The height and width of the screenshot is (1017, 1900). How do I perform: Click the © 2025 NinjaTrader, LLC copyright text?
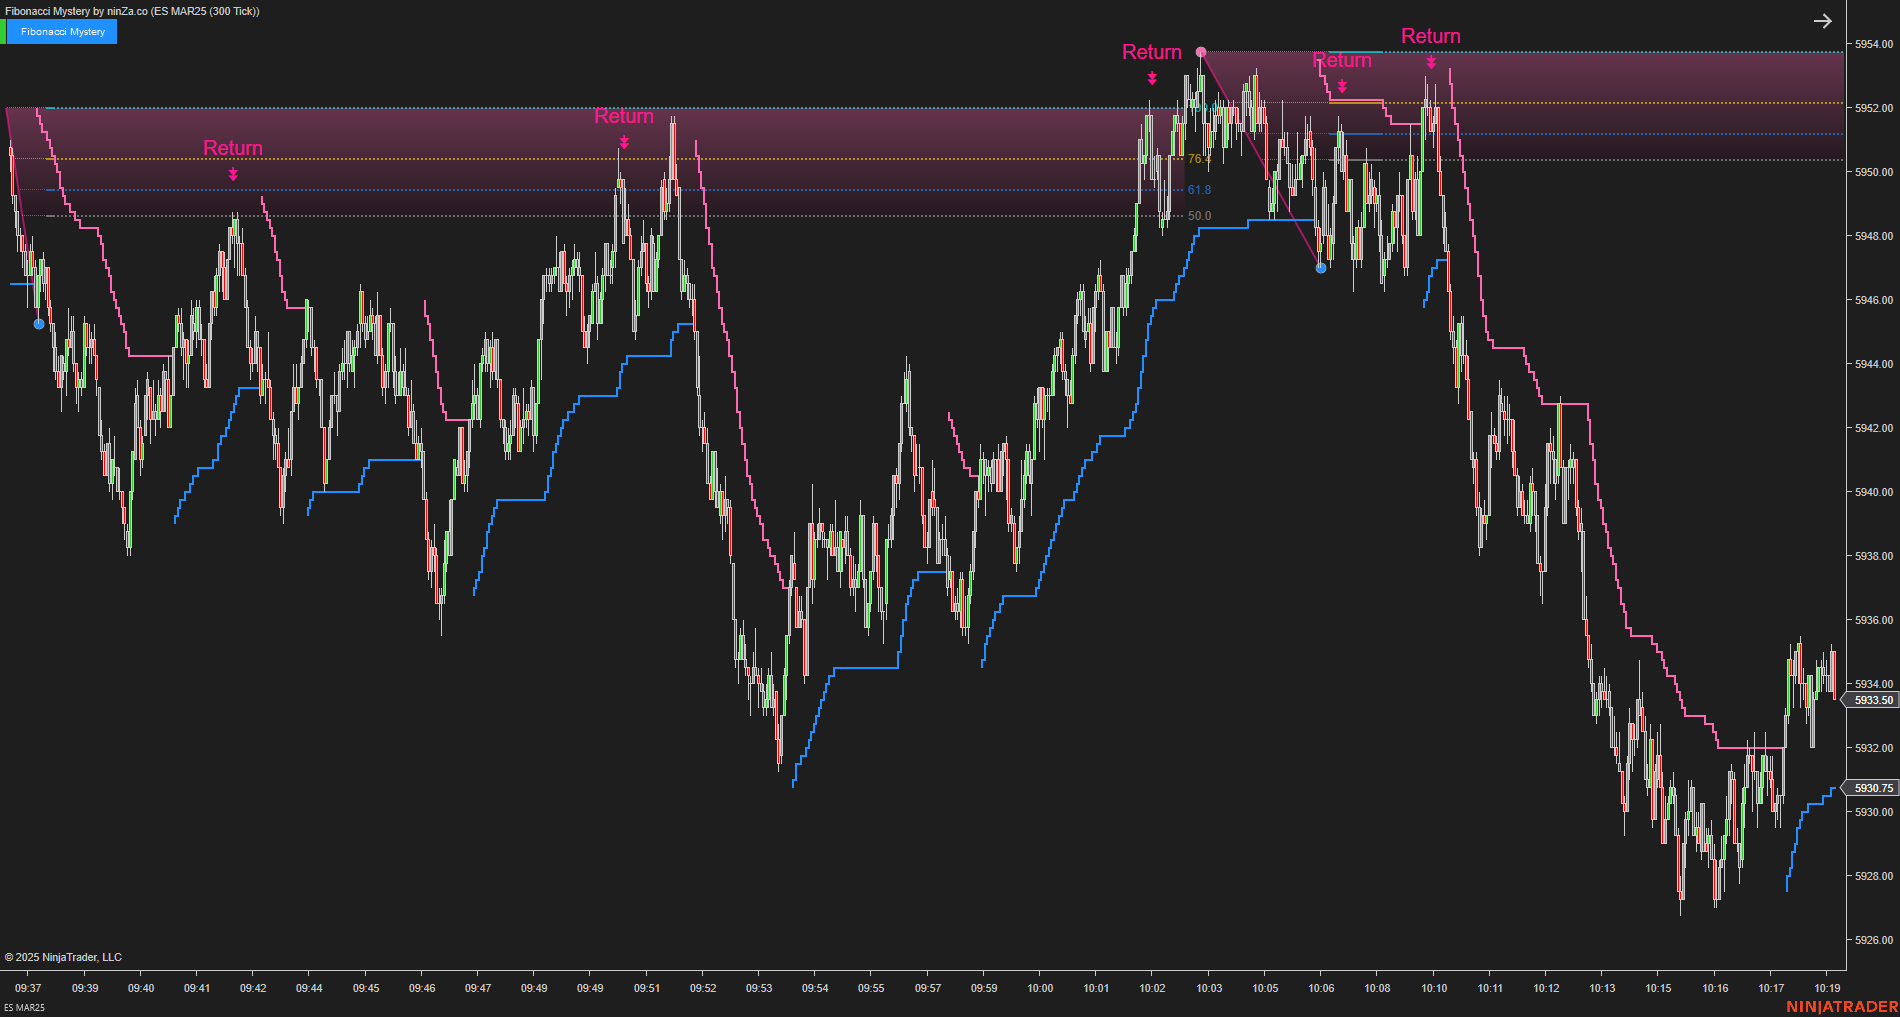[x=64, y=957]
